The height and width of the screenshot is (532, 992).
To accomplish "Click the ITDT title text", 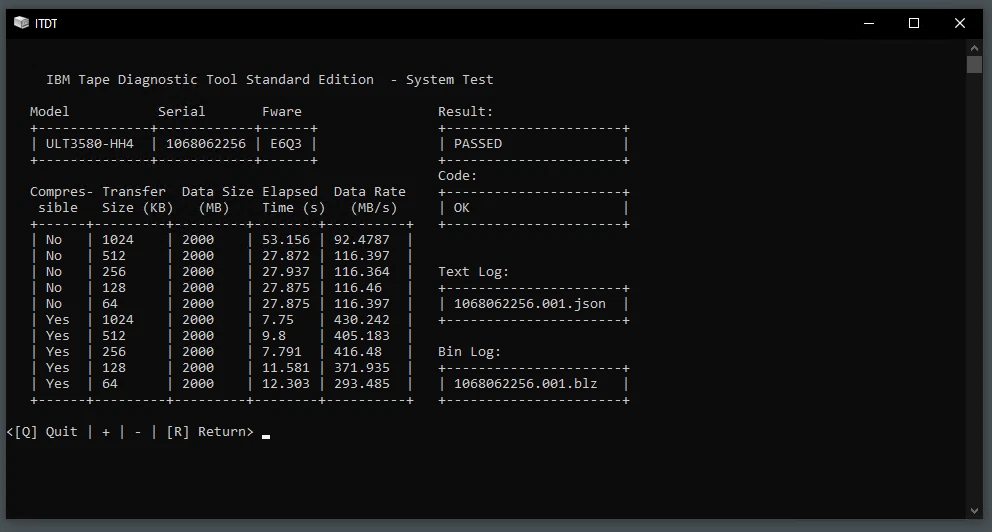I will (46, 23).
